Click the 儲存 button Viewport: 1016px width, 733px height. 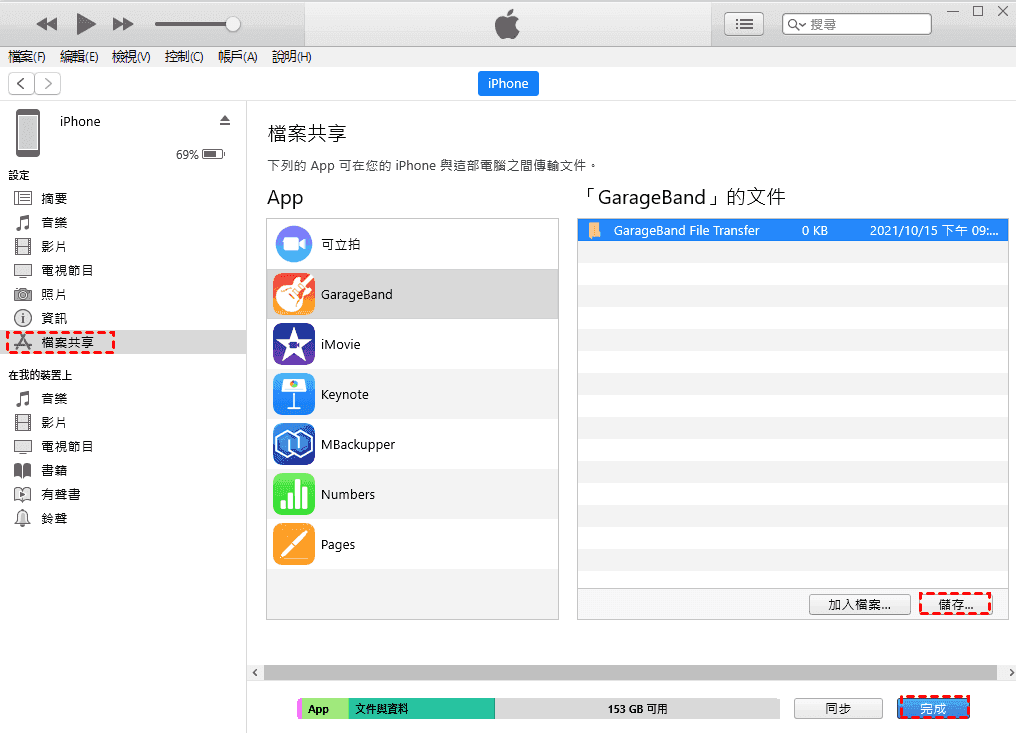pos(955,604)
